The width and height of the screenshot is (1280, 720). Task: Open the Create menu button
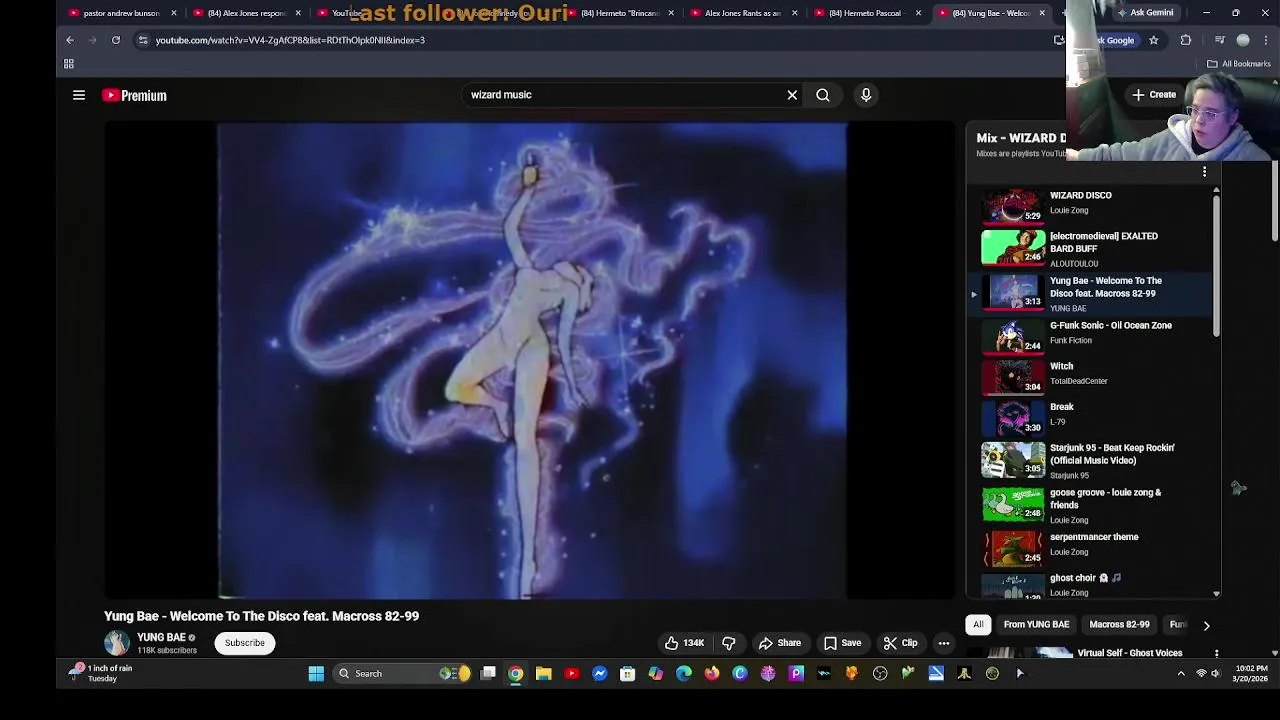[1153, 95]
